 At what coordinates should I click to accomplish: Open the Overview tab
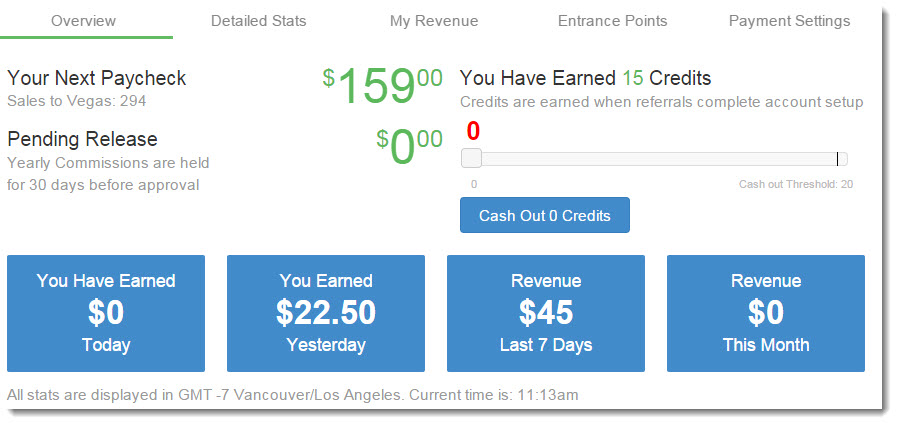click(x=84, y=21)
